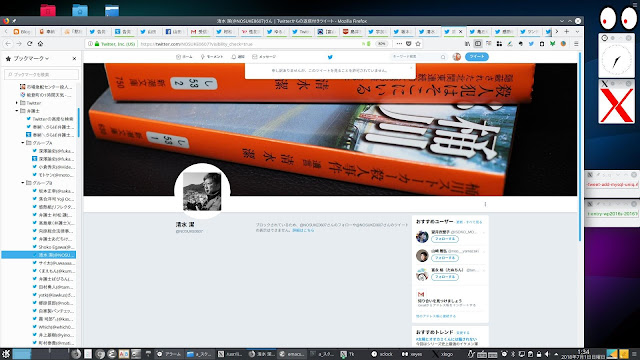Viewport: 640px width, 360px height.
Task: Click the taskbar clock showing 1:54
Action: pos(584,354)
